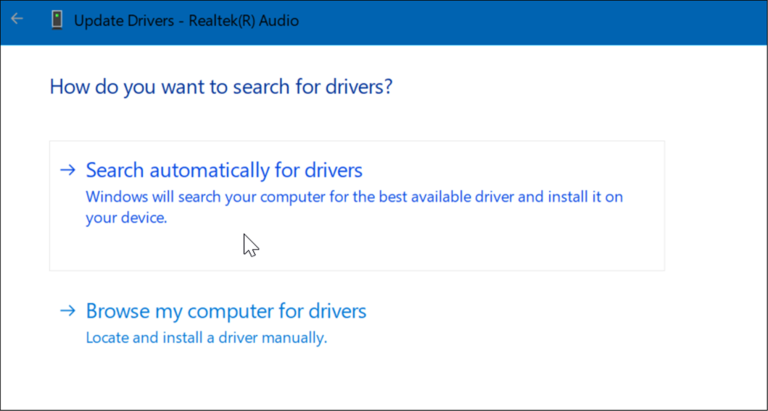The image size is (768, 411).
Task: Click the 'your device.' description line
Action: [x=126, y=218]
